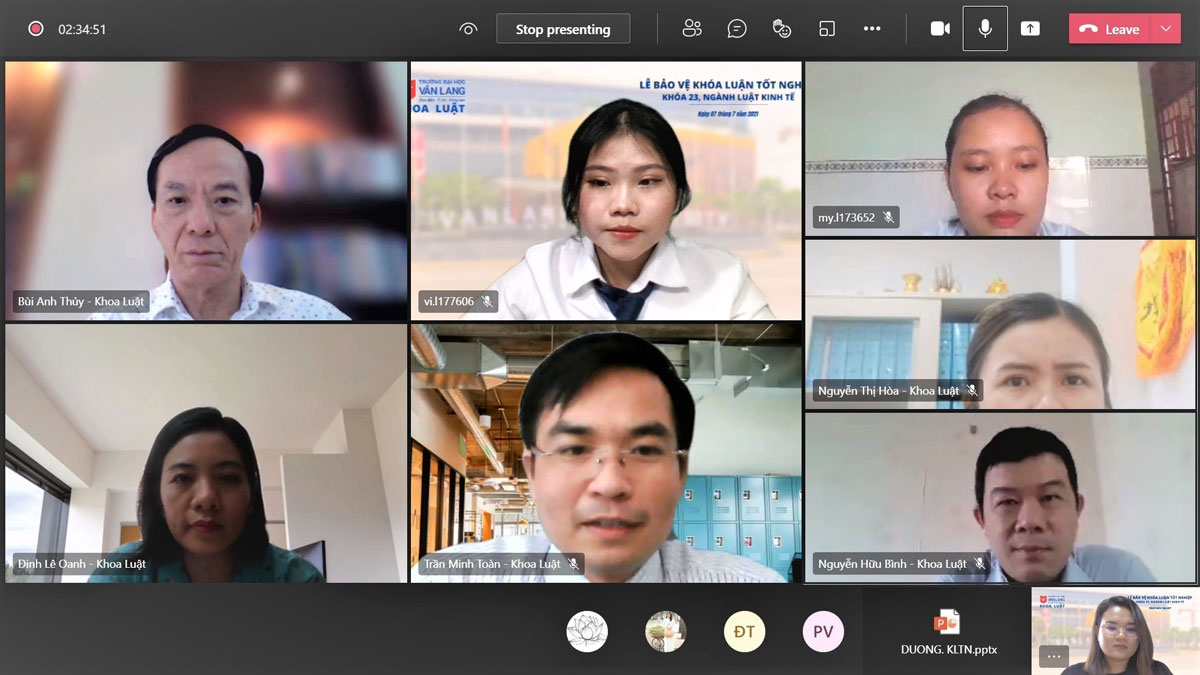Image resolution: width=1200 pixels, height=675 pixels.
Task: Click the DUONG. KLTN.pptx file label
Action: coord(949,650)
